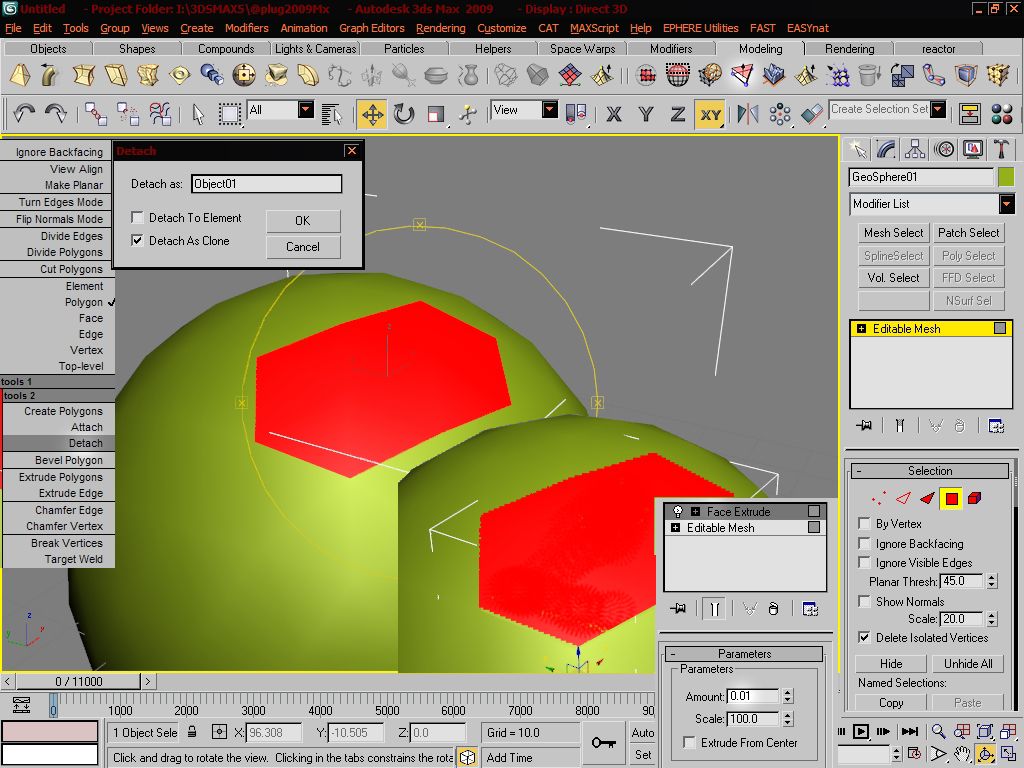Screen dimensions: 1024x768
Task: Select Vertex sub-object level icon
Action: click(880, 498)
